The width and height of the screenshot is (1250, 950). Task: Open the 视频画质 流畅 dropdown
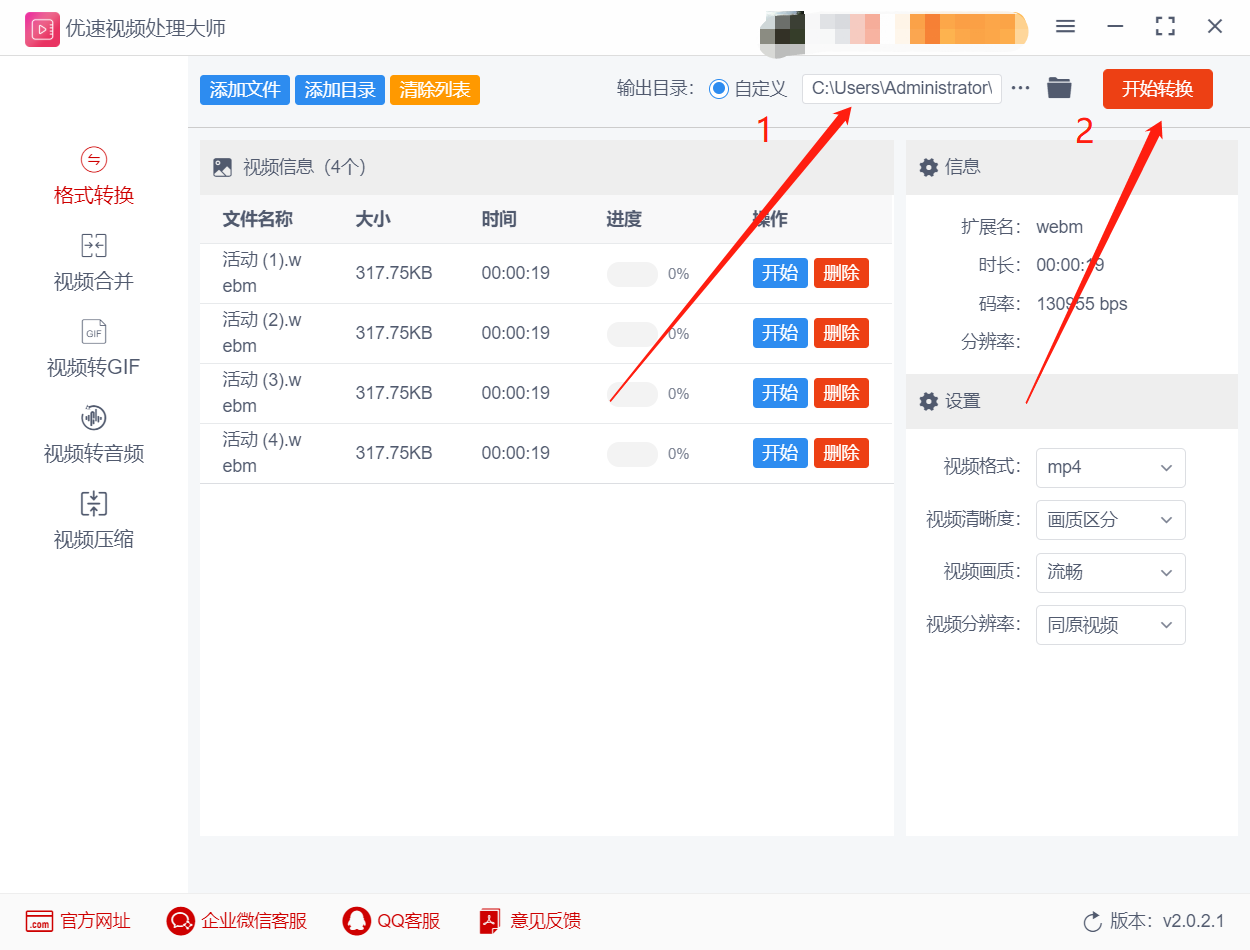coord(1110,573)
